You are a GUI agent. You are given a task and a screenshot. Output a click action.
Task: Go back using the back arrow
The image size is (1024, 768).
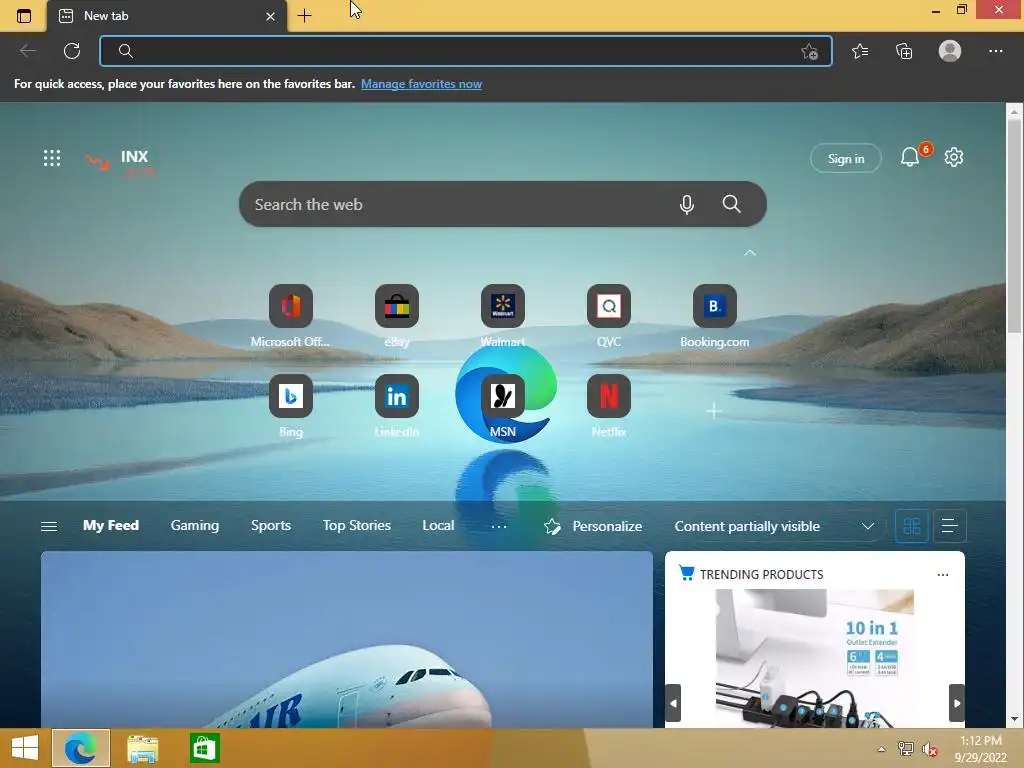click(28, 51)
